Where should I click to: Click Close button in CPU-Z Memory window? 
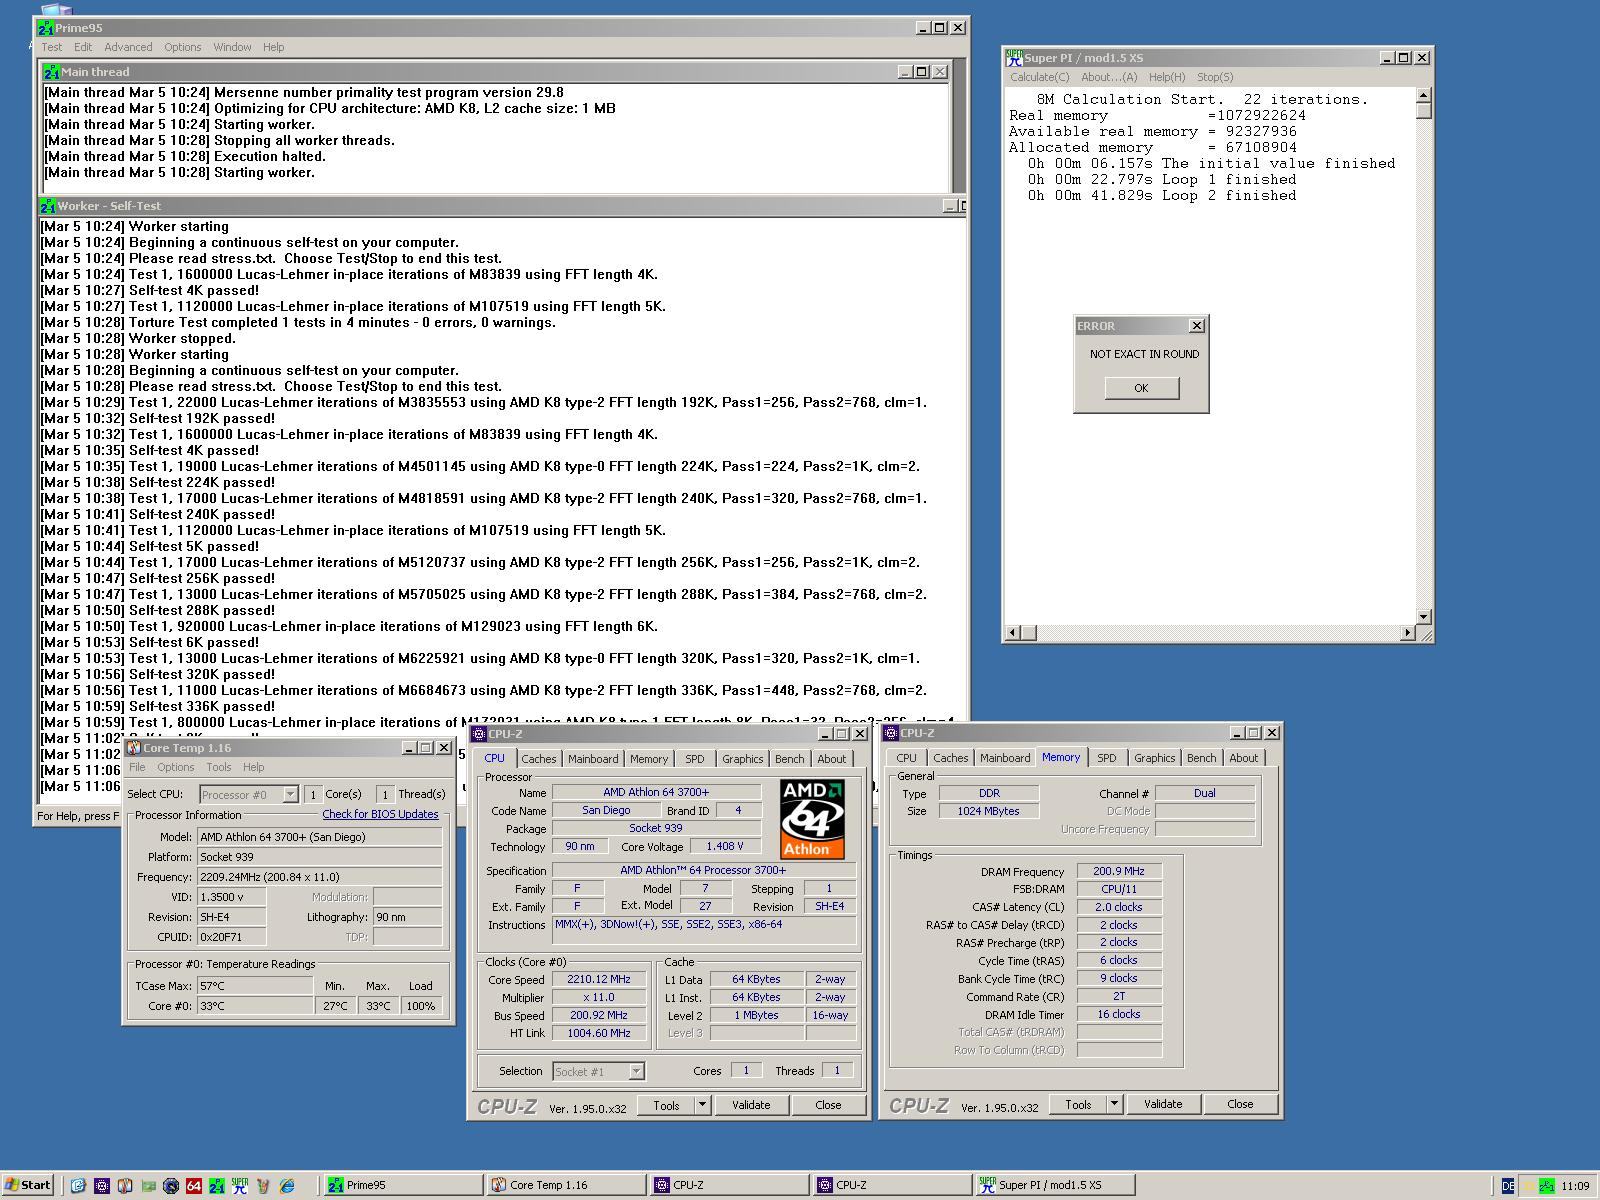[x=1239, y=1104]
